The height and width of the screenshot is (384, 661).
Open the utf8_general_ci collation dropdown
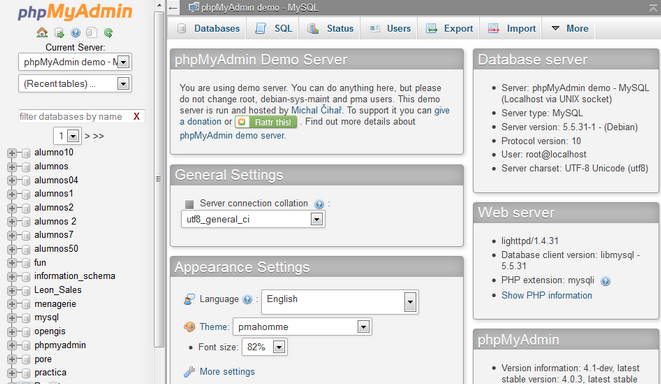253,219
